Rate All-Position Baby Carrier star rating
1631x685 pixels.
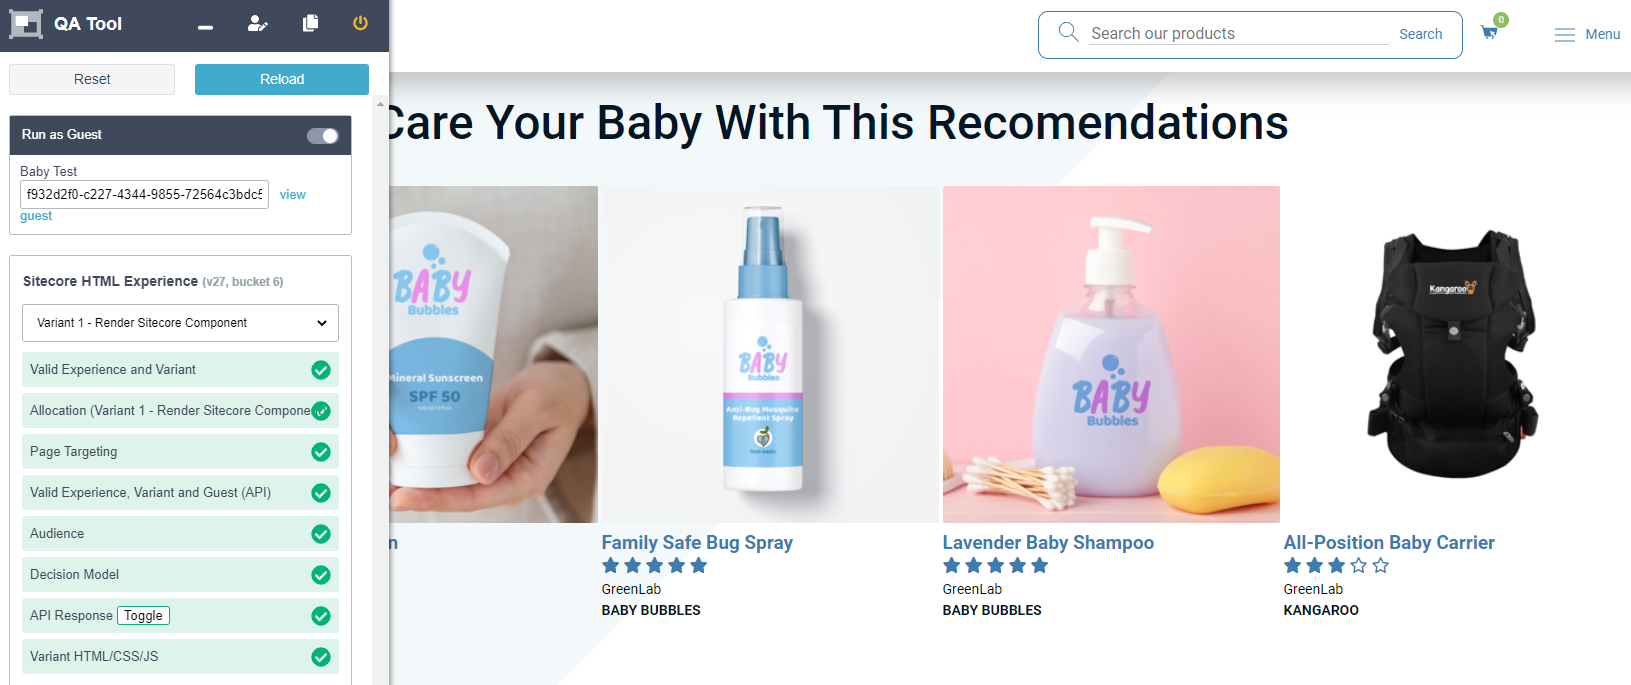(x=1336, y=566)
